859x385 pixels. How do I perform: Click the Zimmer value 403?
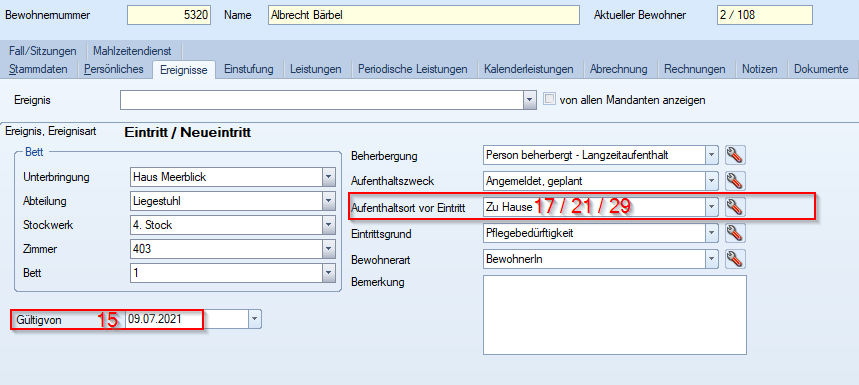[141, 249]
